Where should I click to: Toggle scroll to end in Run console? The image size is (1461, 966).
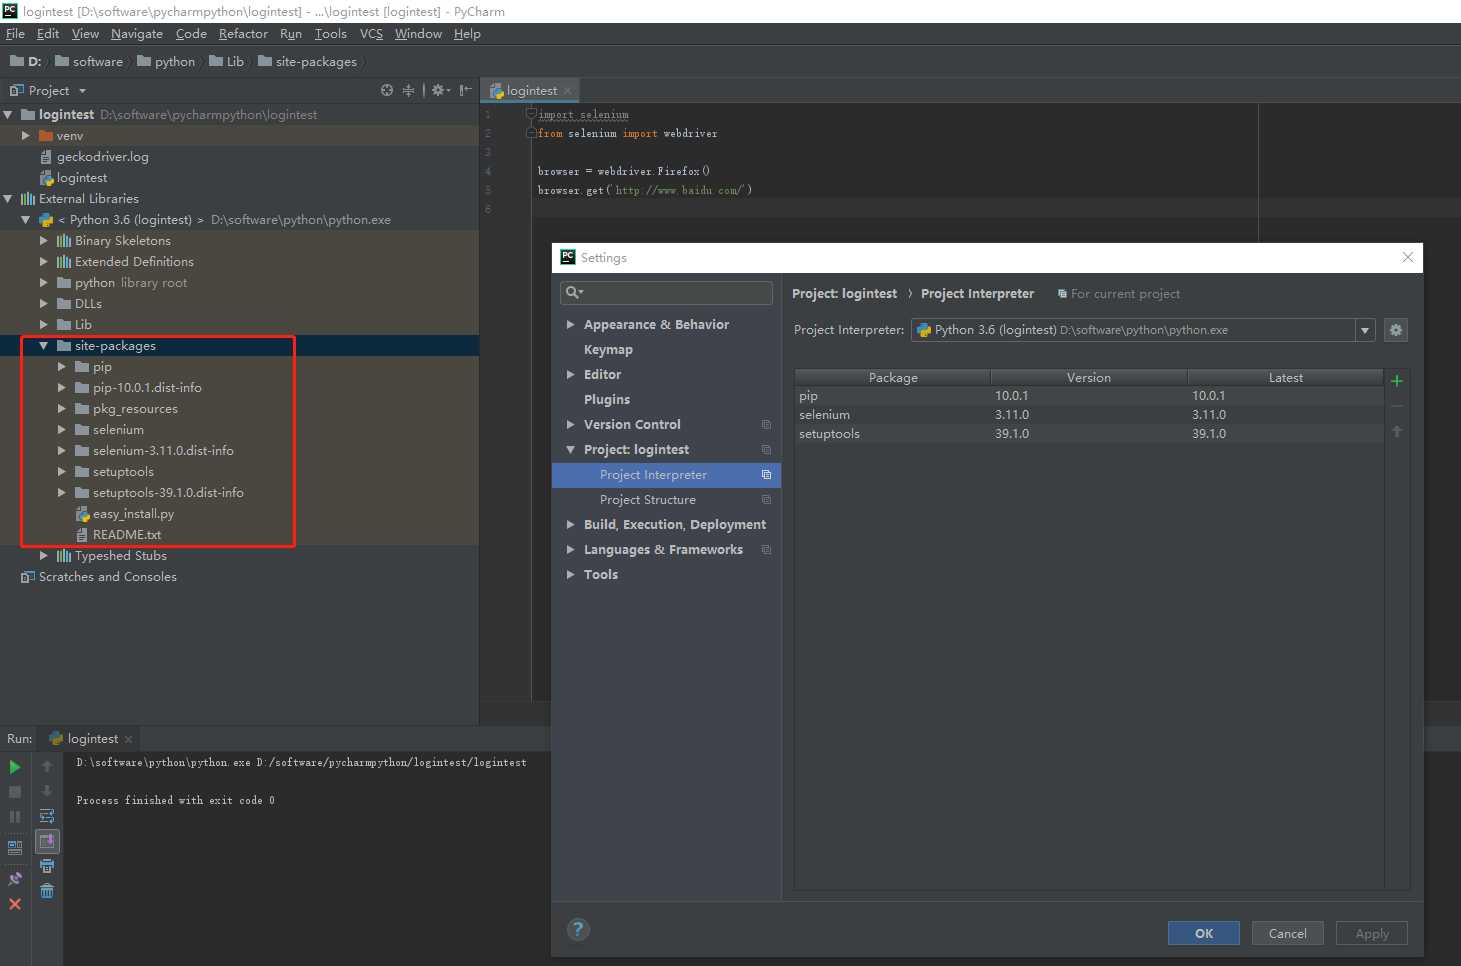click(x=47, y=841)
